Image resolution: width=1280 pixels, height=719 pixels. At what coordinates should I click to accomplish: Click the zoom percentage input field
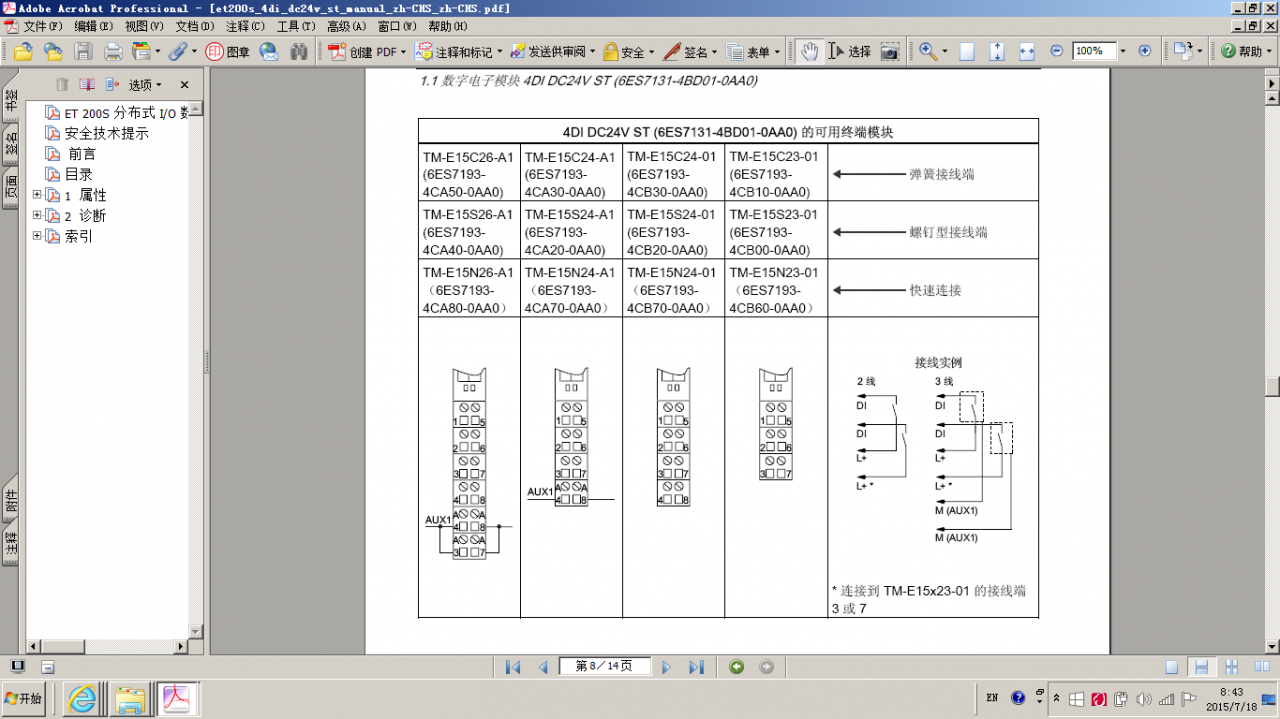pyautogui.click(x=1094, y=51)
